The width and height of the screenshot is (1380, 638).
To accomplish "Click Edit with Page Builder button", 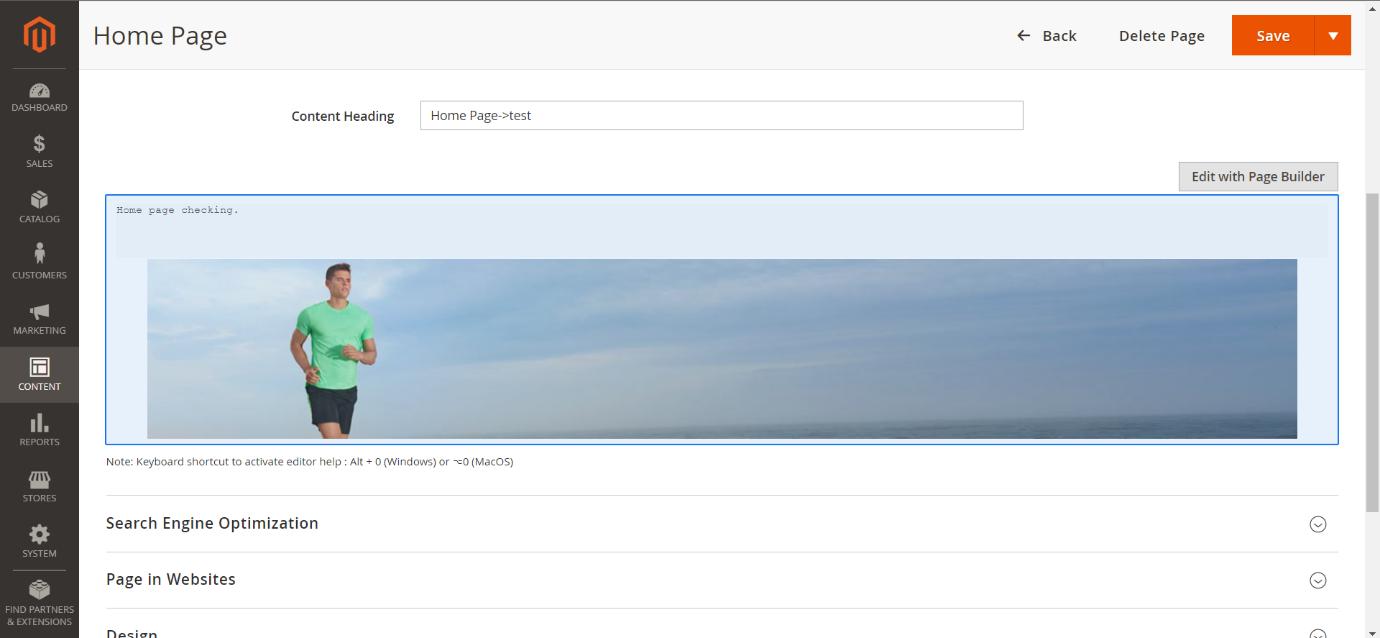I will 1257,177.
